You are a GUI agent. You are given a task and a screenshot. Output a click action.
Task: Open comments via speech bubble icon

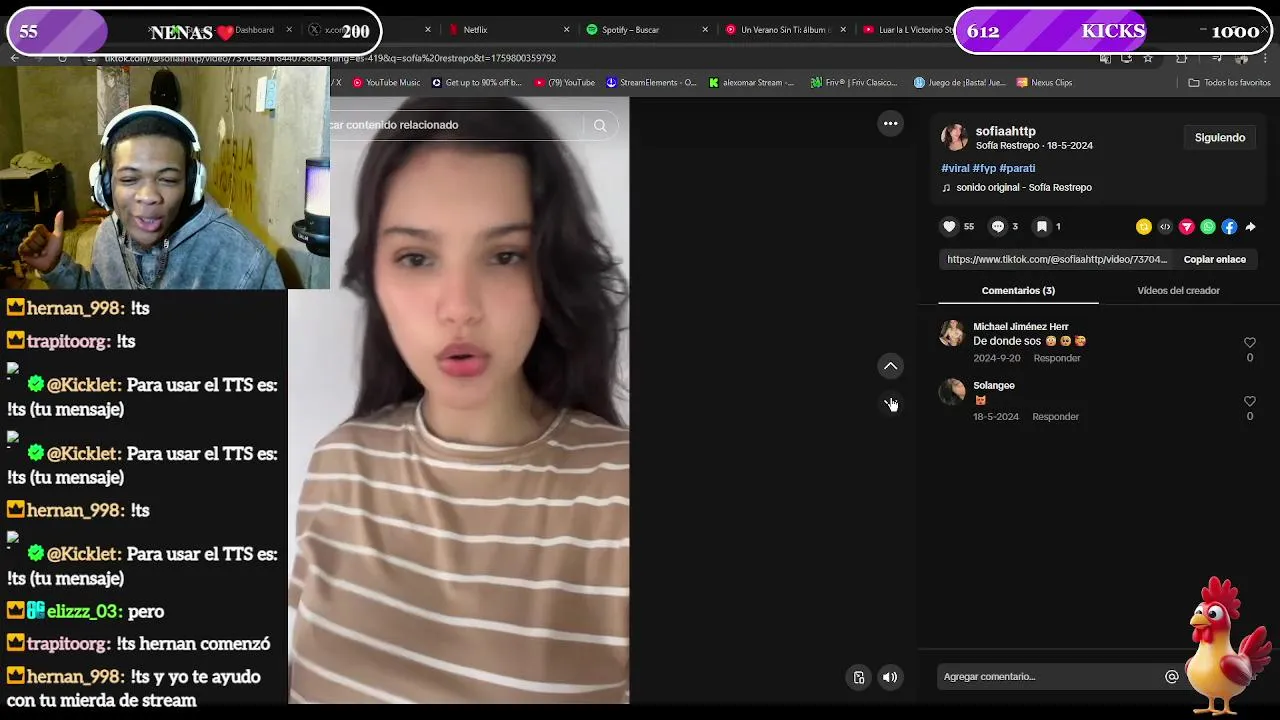tap(997, 227)
